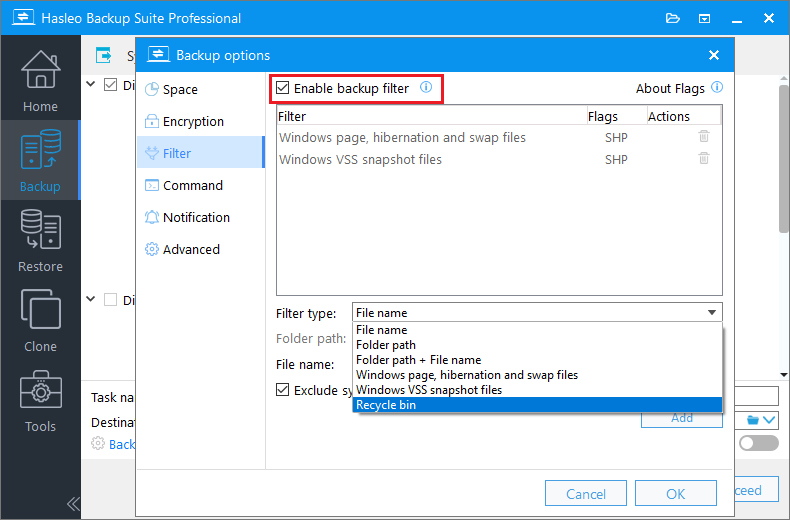Select File name from filter type list
The width and height of the screenshot is (790, 520).
(x=537, y=330)
